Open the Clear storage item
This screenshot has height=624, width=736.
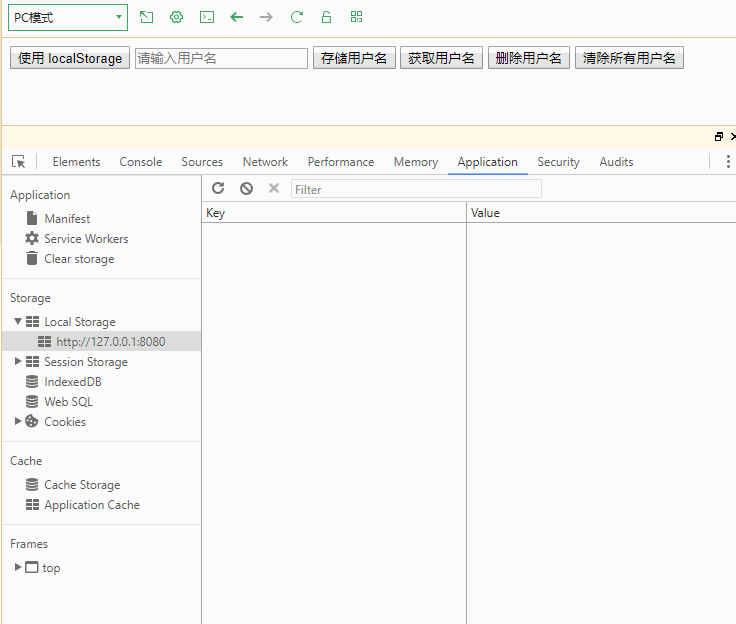pyautogui.click(x=79, y=259)
